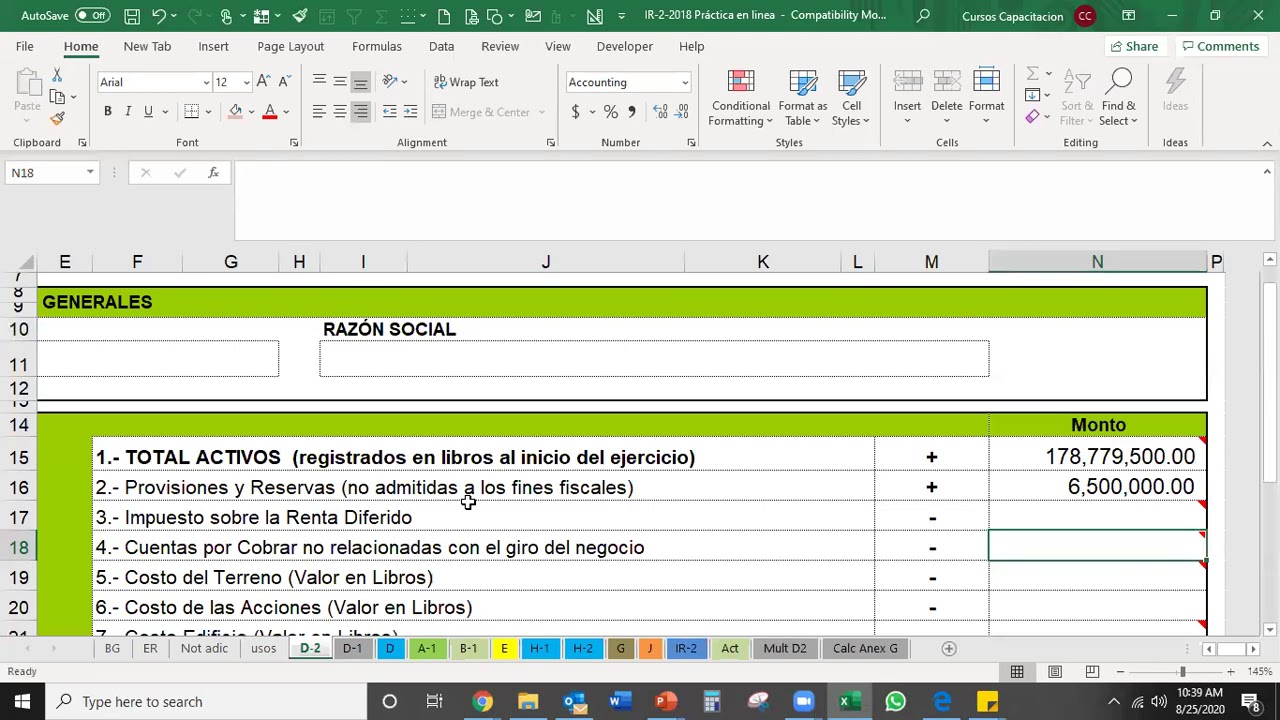Click the AutoSum sigma icon
The image size is (1280, 720).
click(x=1032, y=74)
